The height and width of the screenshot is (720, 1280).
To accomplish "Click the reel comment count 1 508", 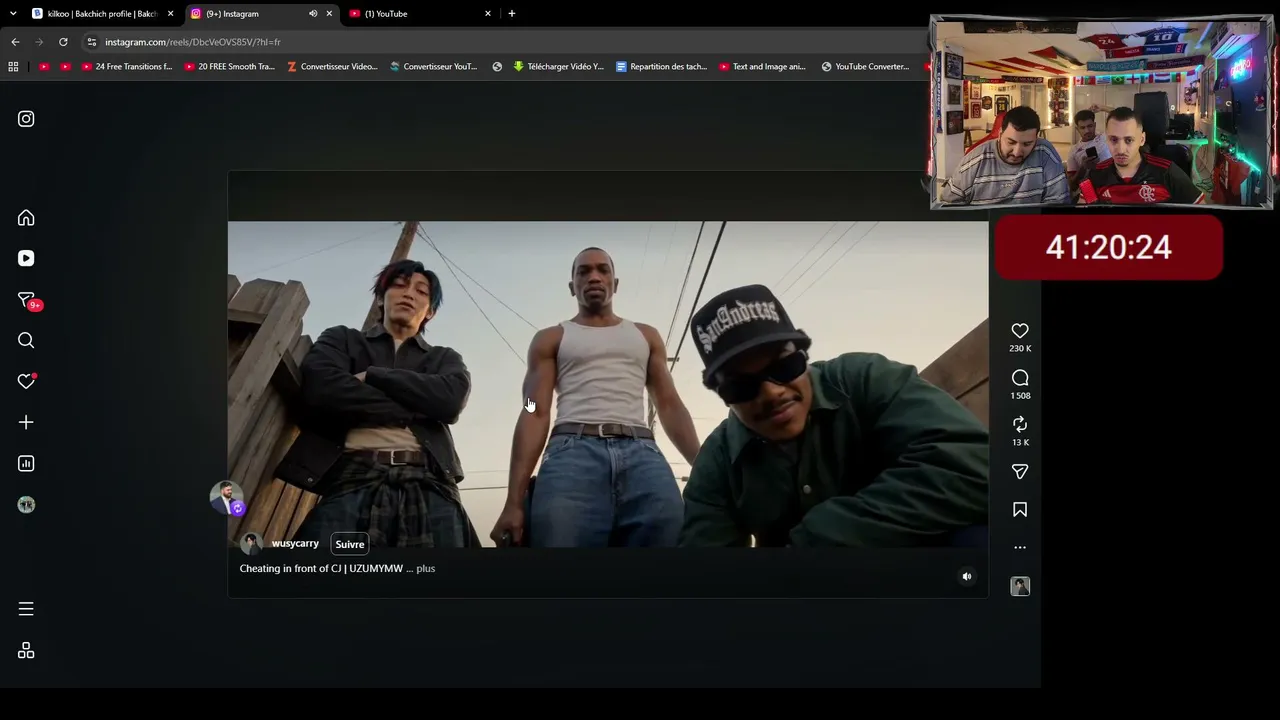I will tap(1020, 396).
